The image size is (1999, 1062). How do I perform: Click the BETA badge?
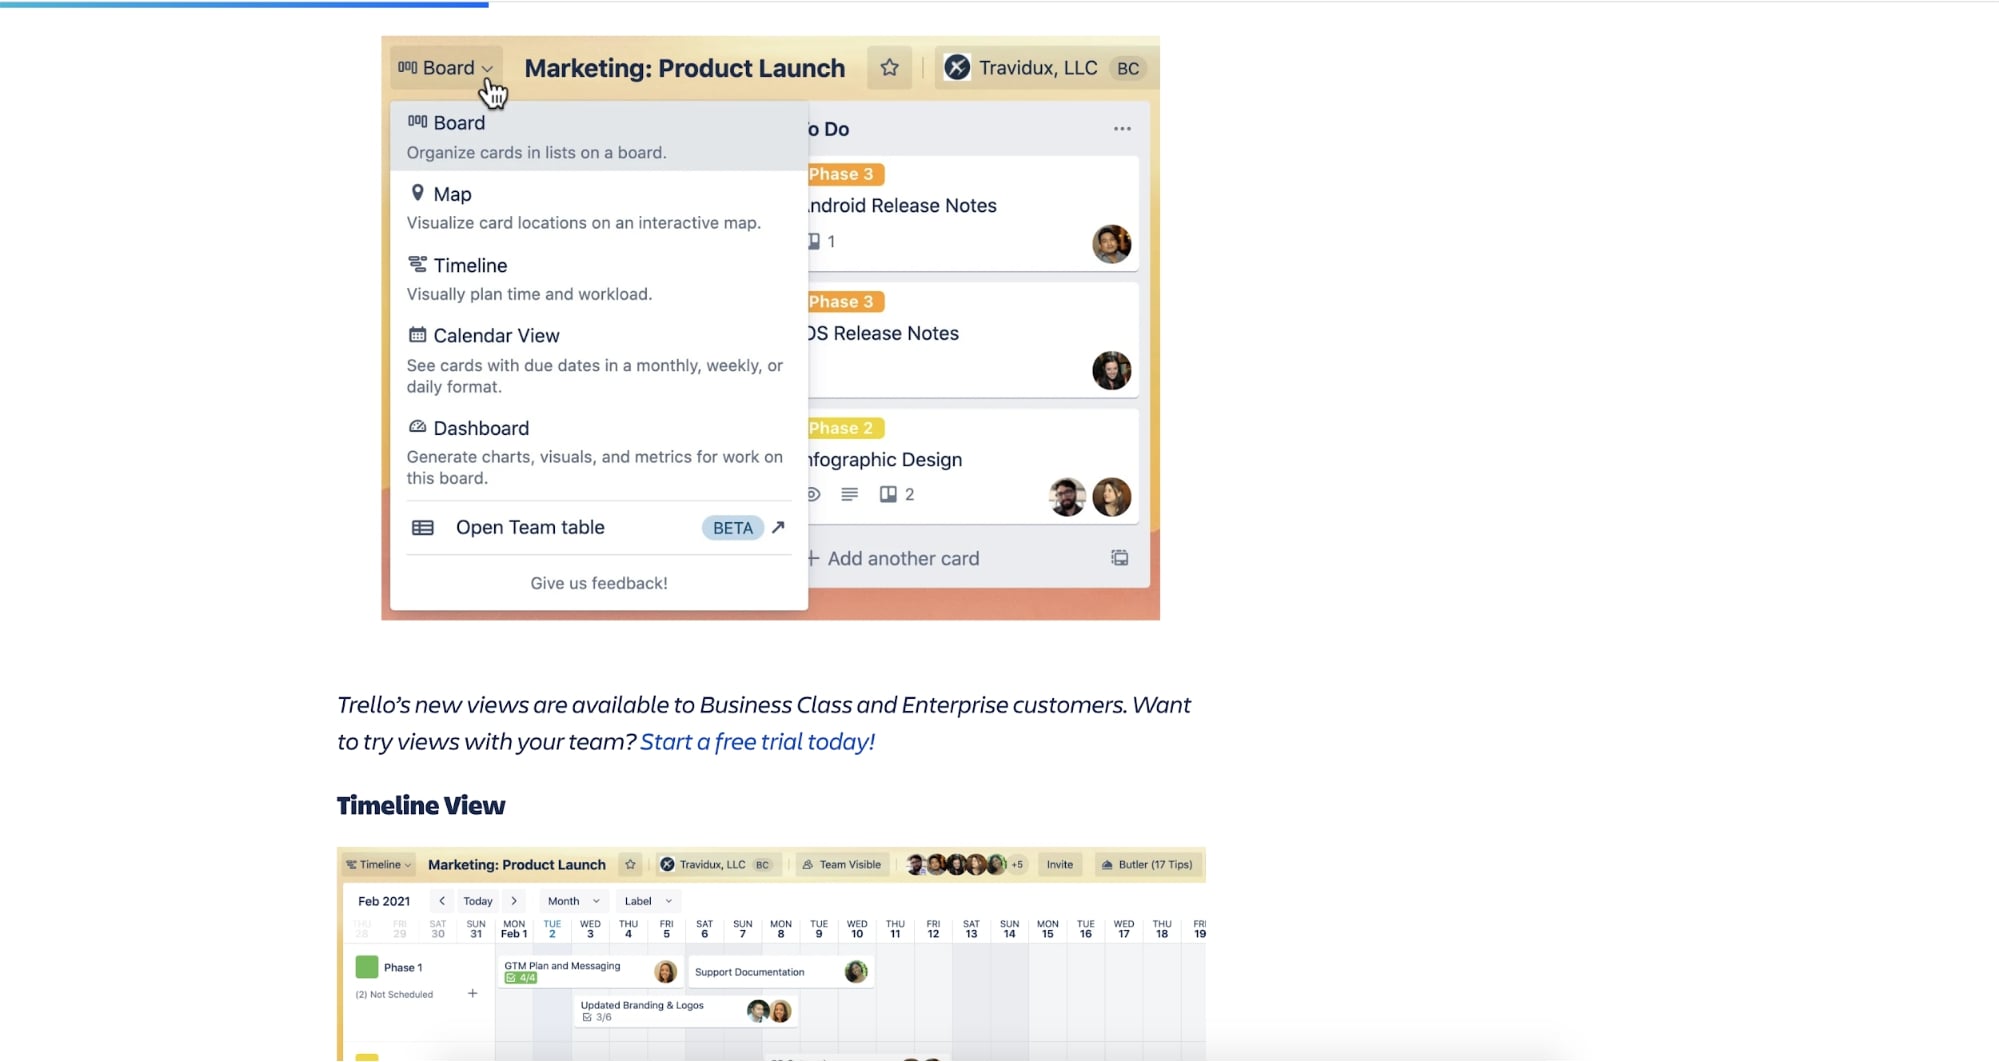pos(732,528)
